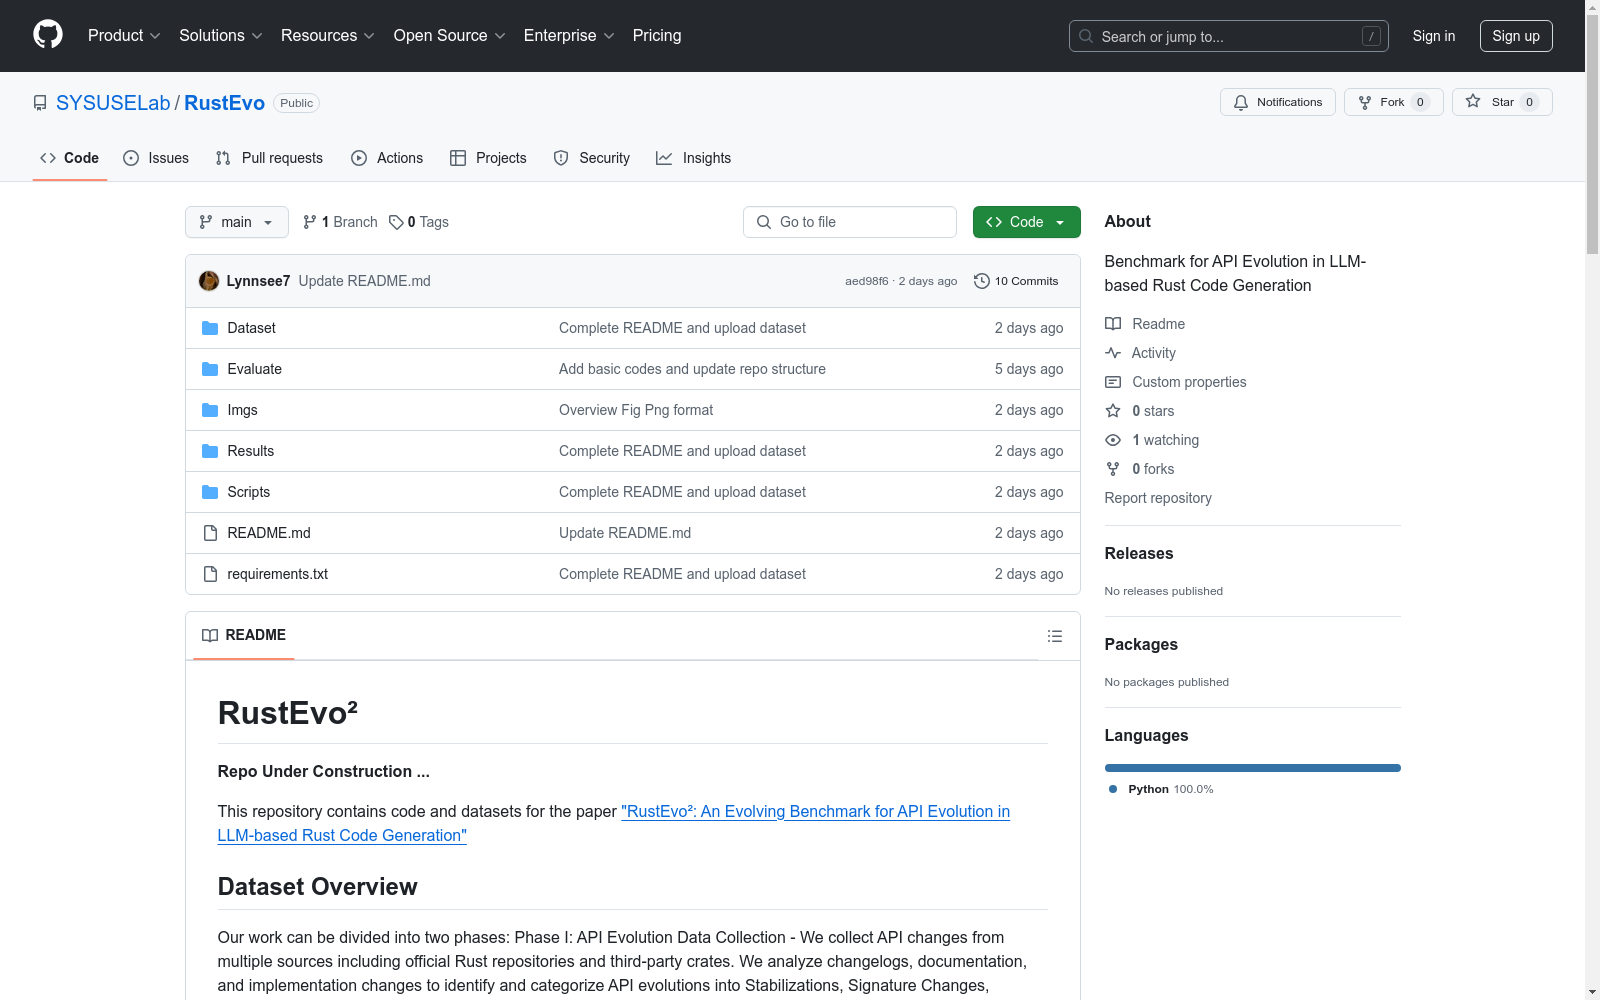Select the README tab header
This screenshot has width=1600, height=1000.
(244, 635)
